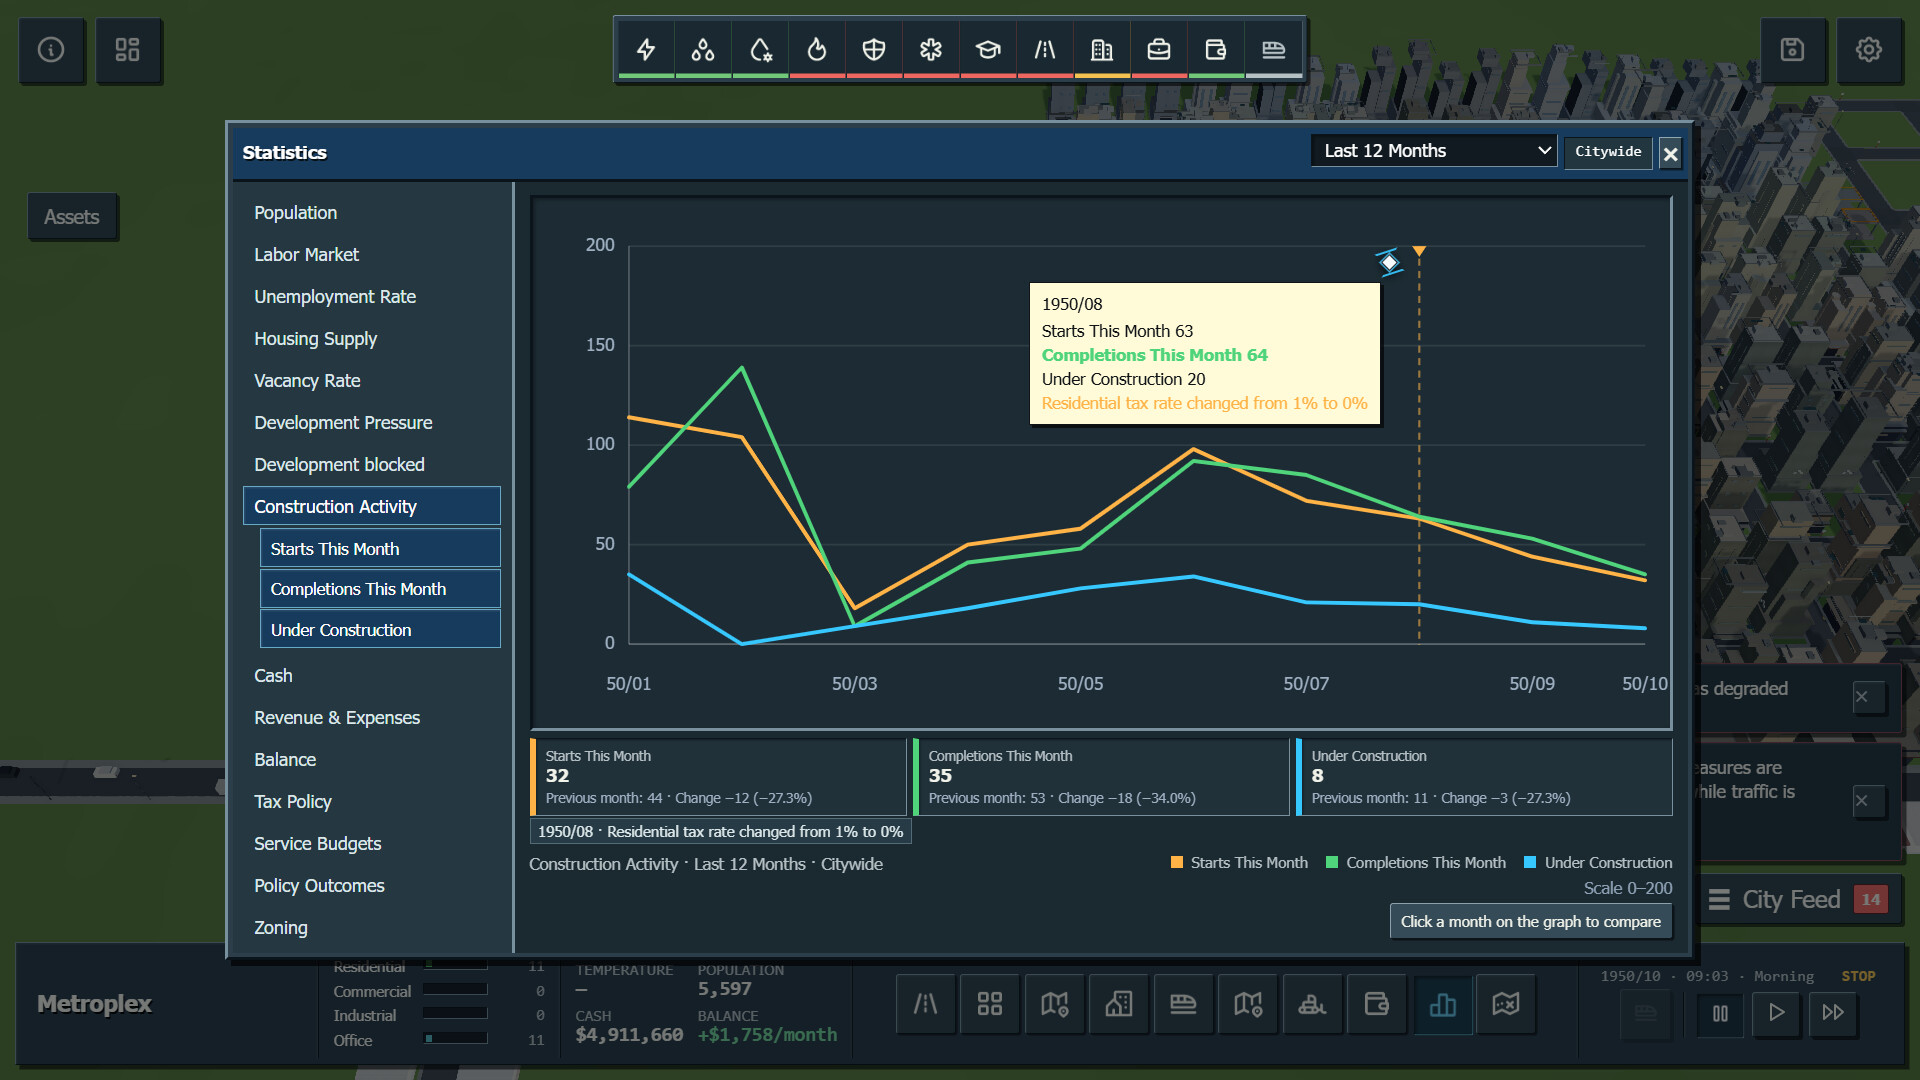Click the info icon button
This screenshot has height=1080, width=1920.
coord(51,49)
